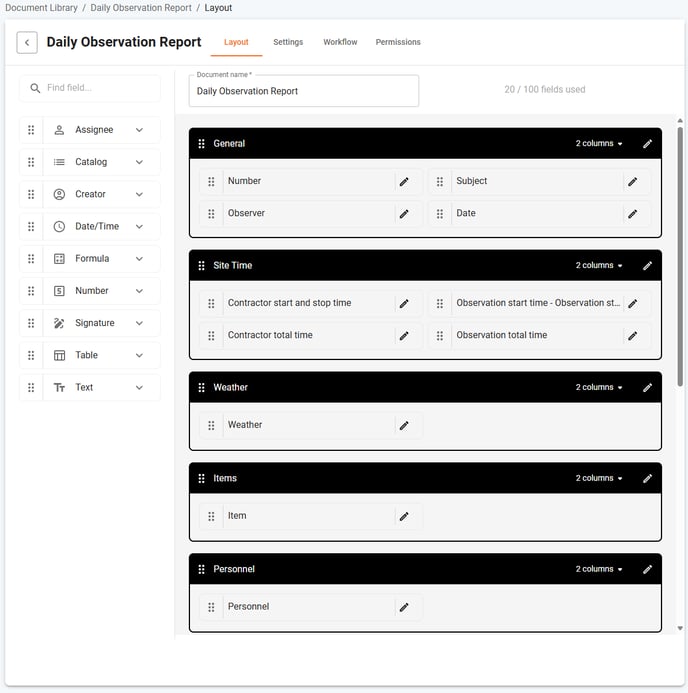
Task: Expand the Date/Time field type
Action: pyautogui.click(x=139, y=227)
